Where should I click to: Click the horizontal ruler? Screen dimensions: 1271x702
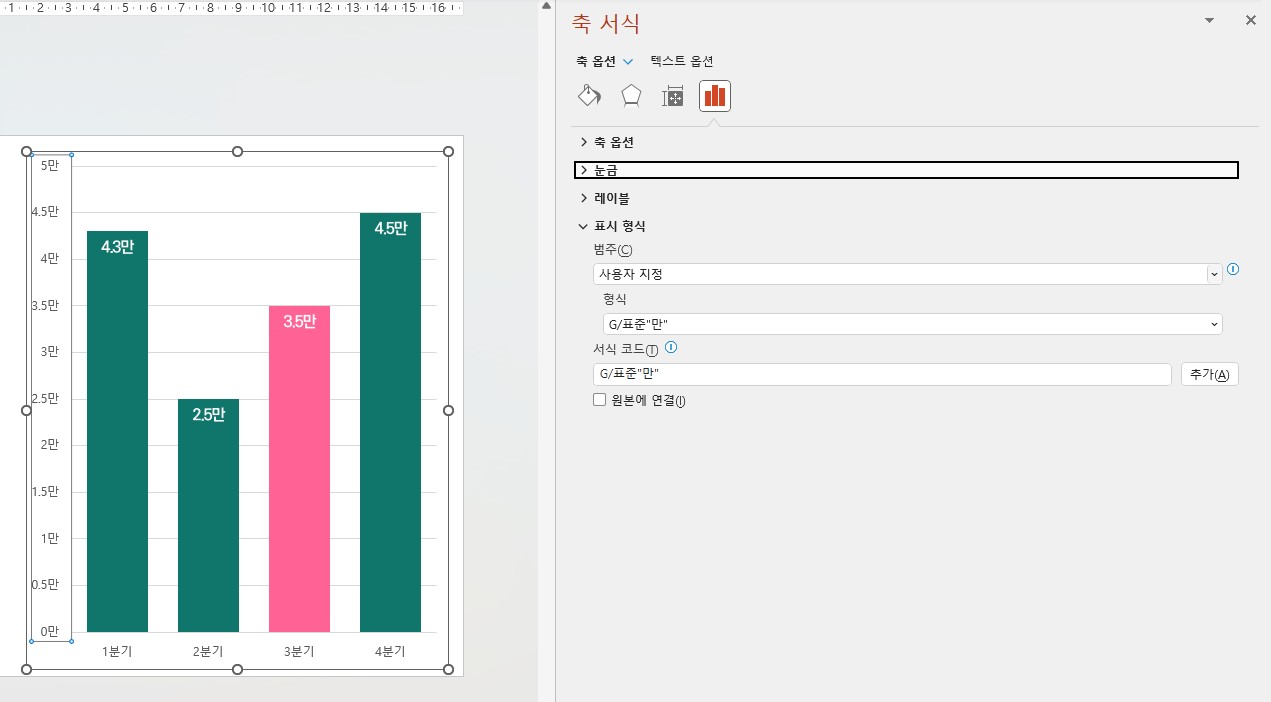pos(232,8)
